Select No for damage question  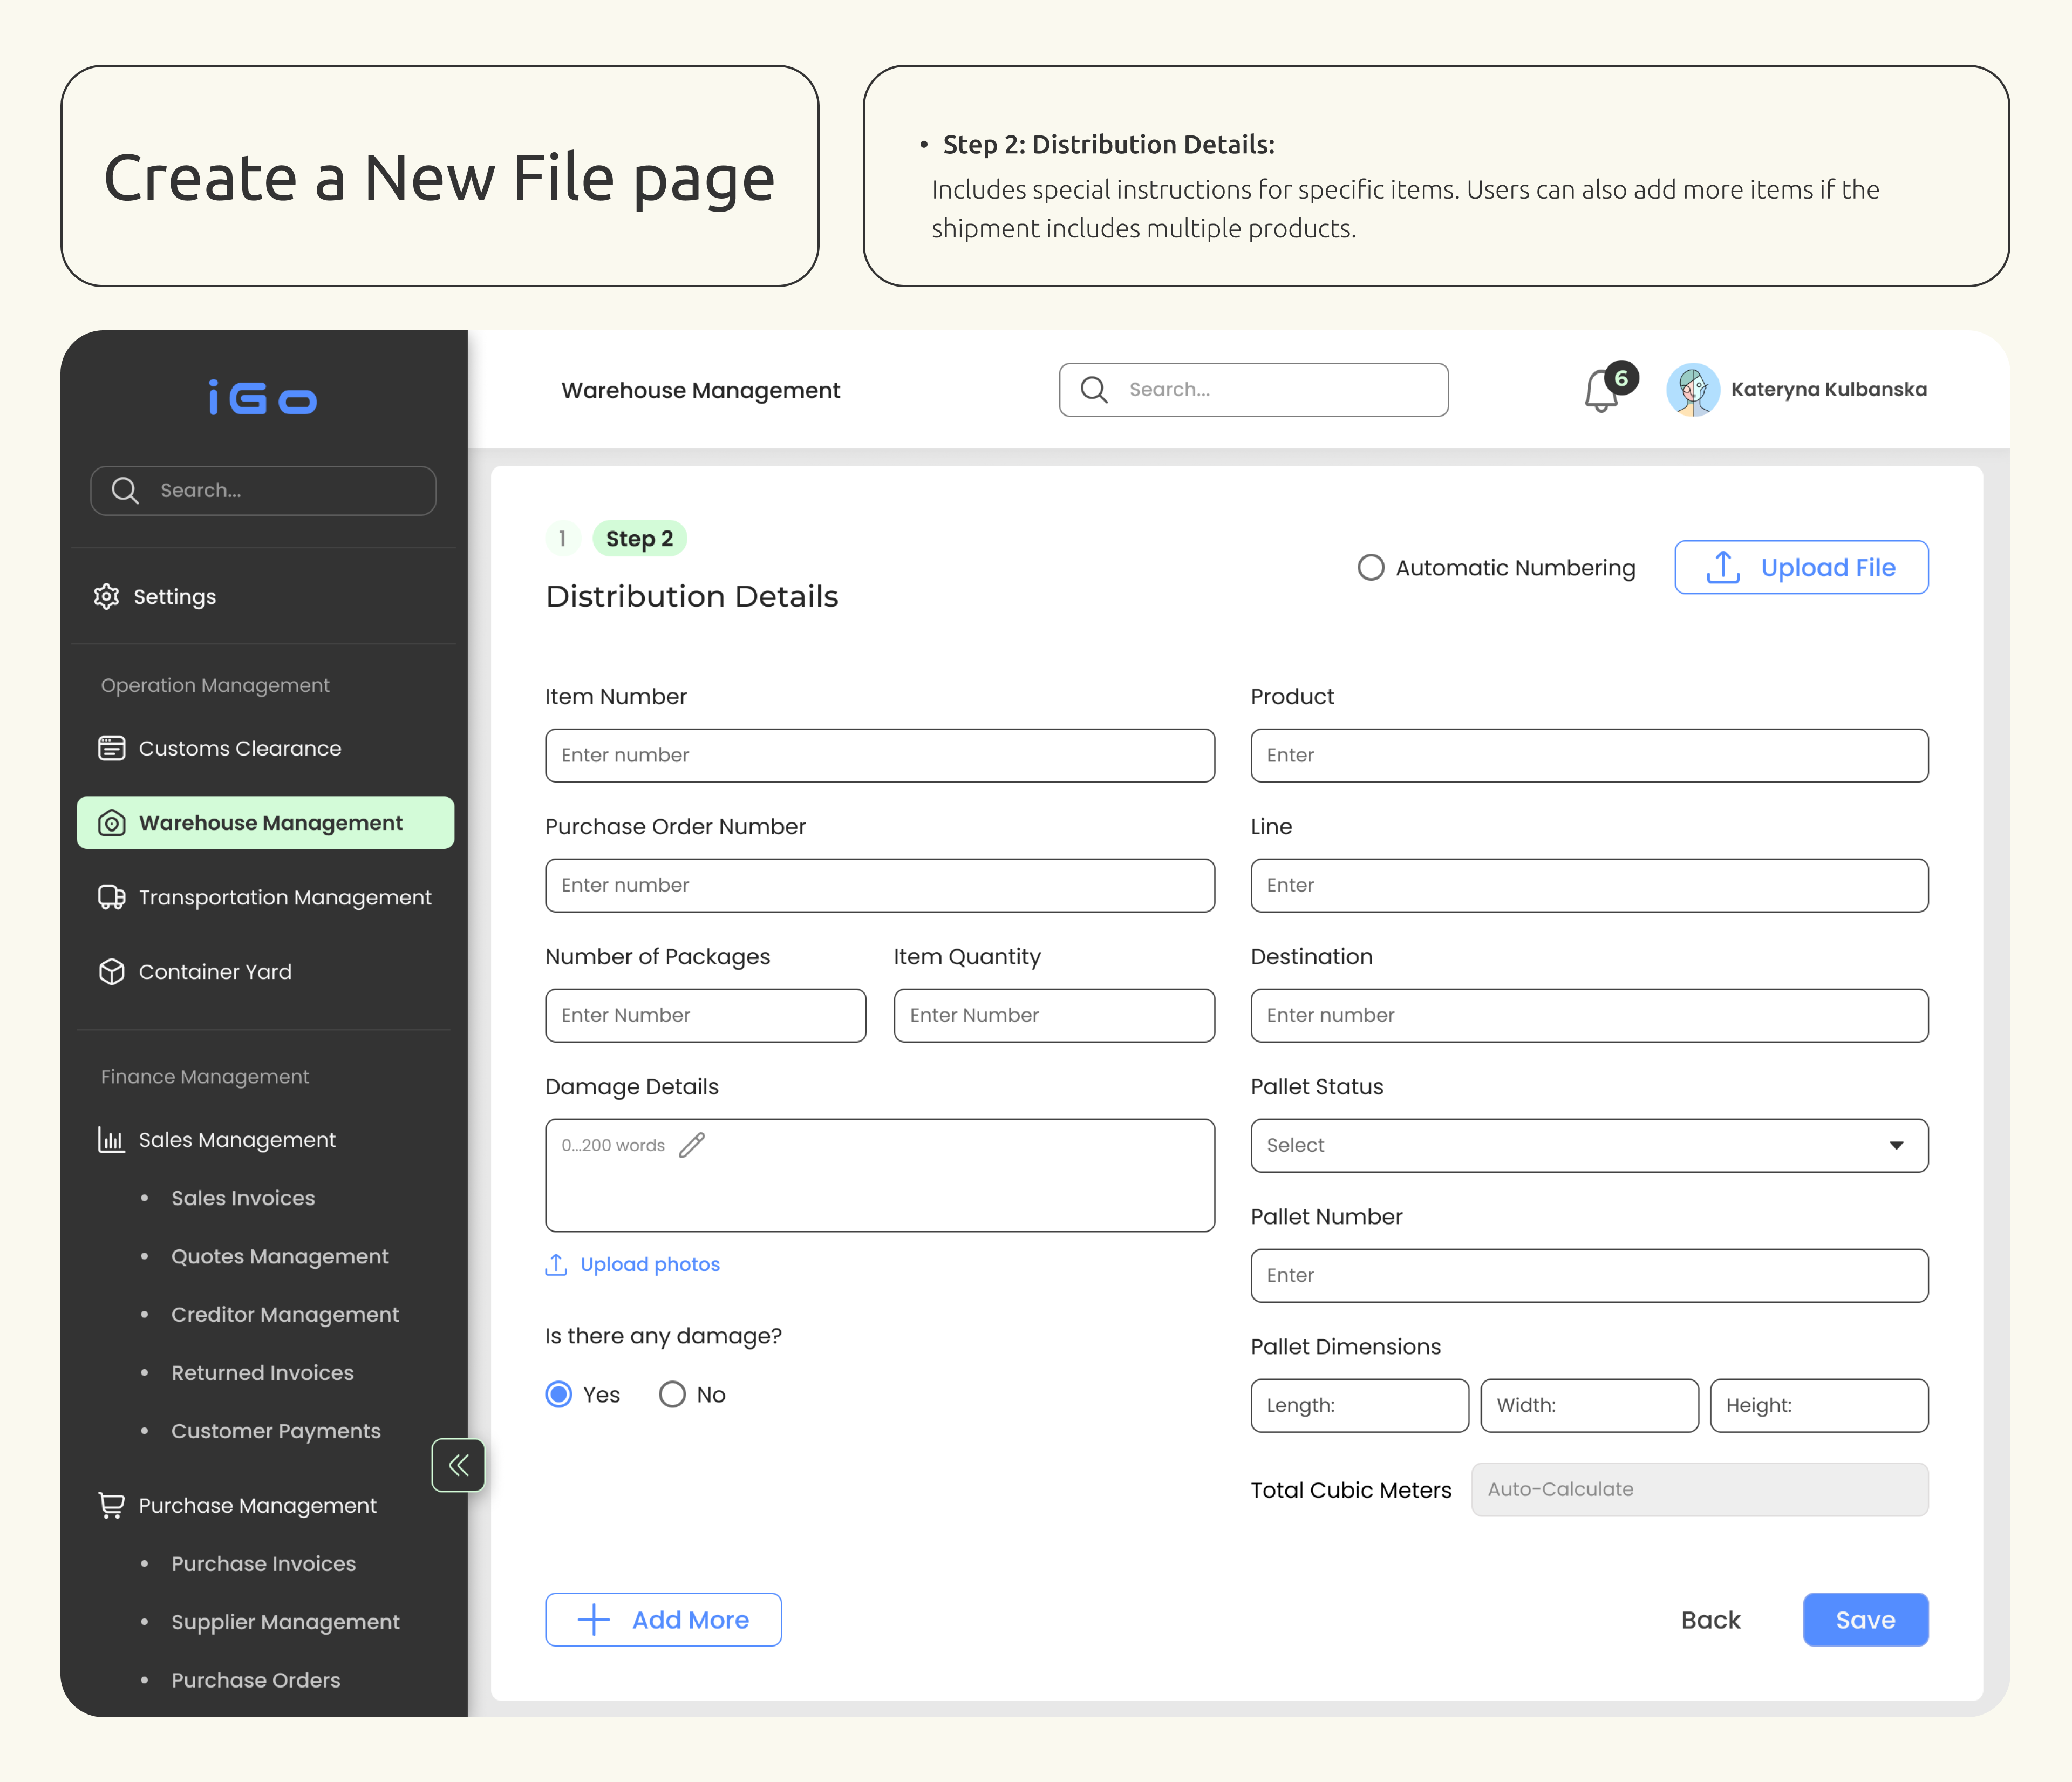click(x=672, y=1394)
